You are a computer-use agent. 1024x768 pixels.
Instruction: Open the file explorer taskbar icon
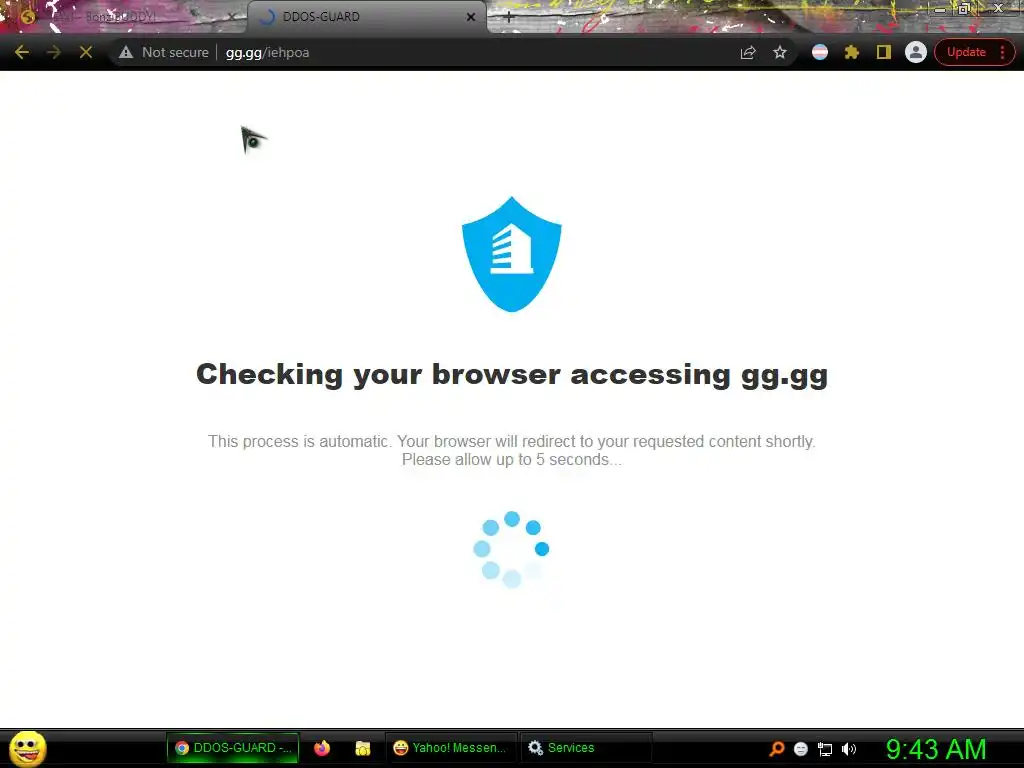[362, 748]
